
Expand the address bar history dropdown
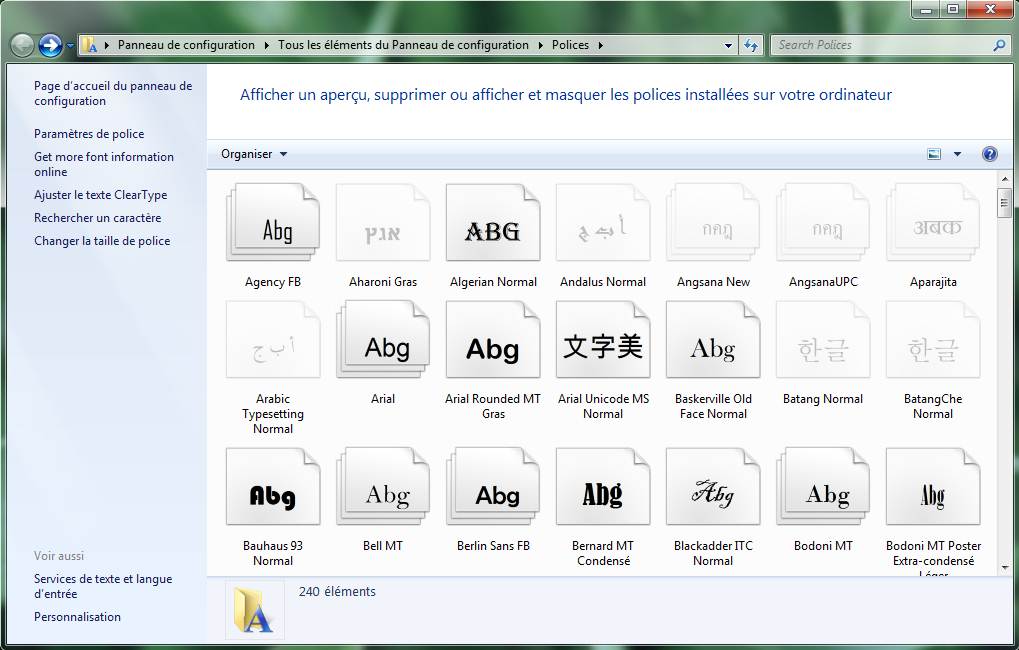[x=728, y=45]
